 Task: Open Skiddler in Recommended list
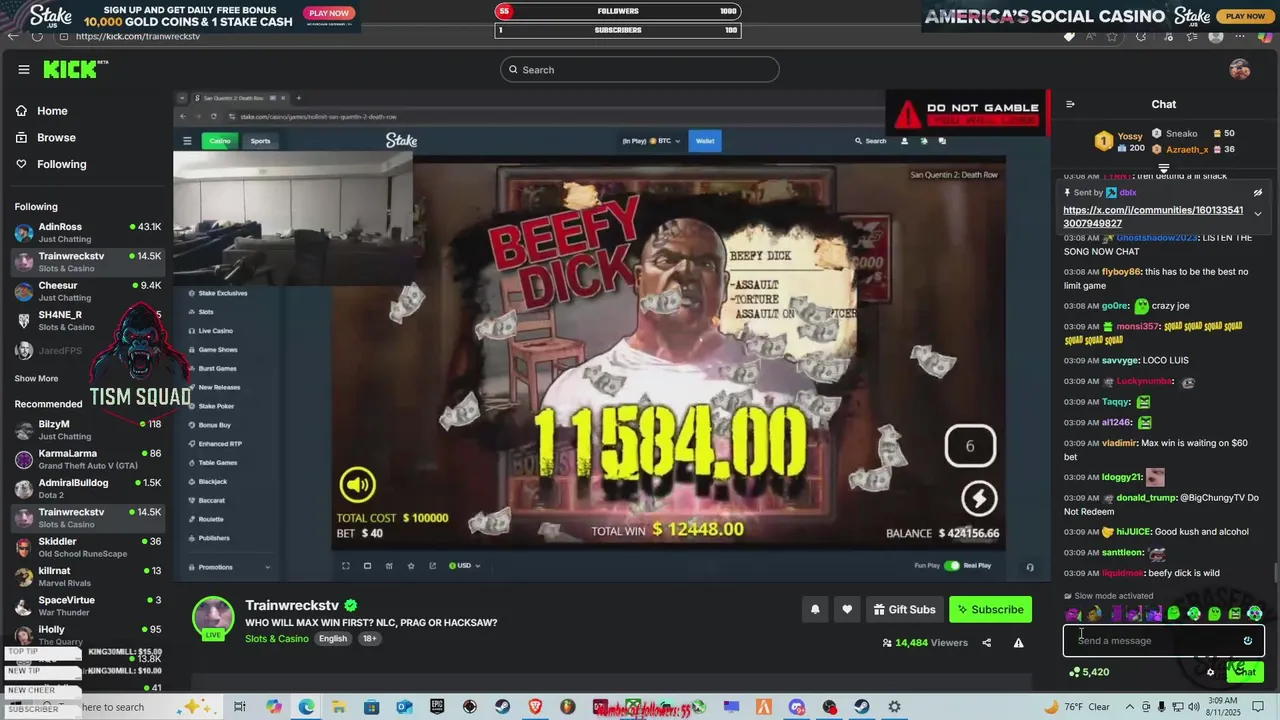click(x=88, y=547)
